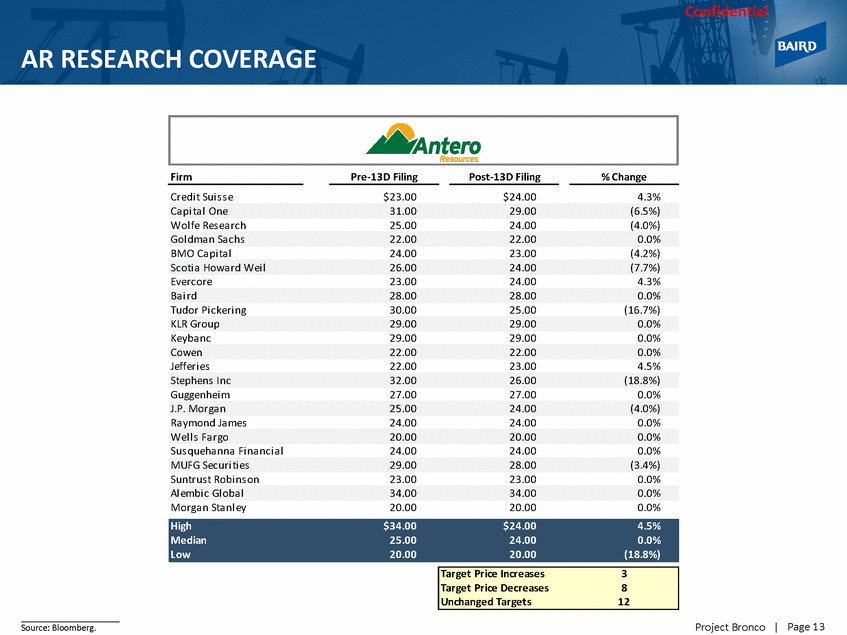Click the Unchanged Targets label
The height and width of the screenshot is (635, 847).
[486, 602]
